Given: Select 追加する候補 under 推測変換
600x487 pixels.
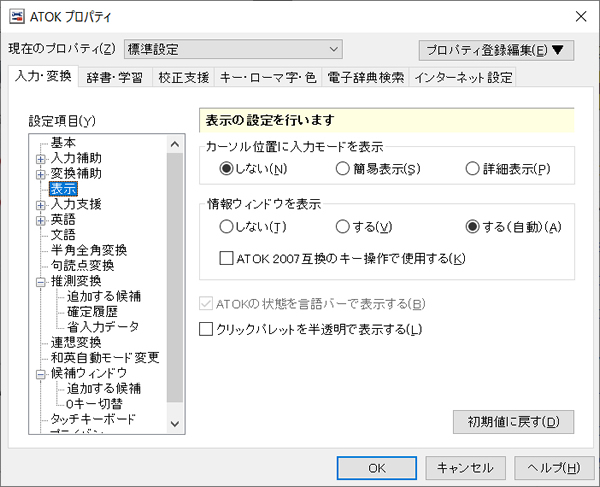Looking at the screenshot, I should pos(104,296).
